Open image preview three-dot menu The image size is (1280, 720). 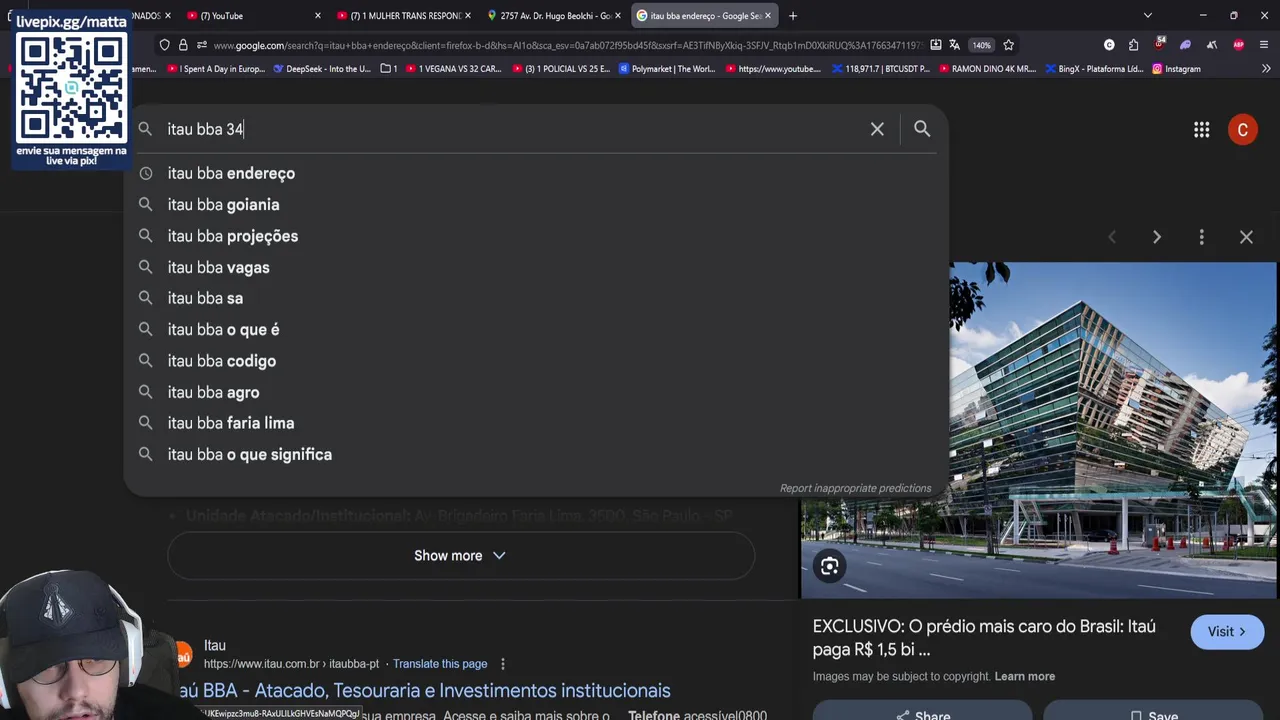point(1202,237)
